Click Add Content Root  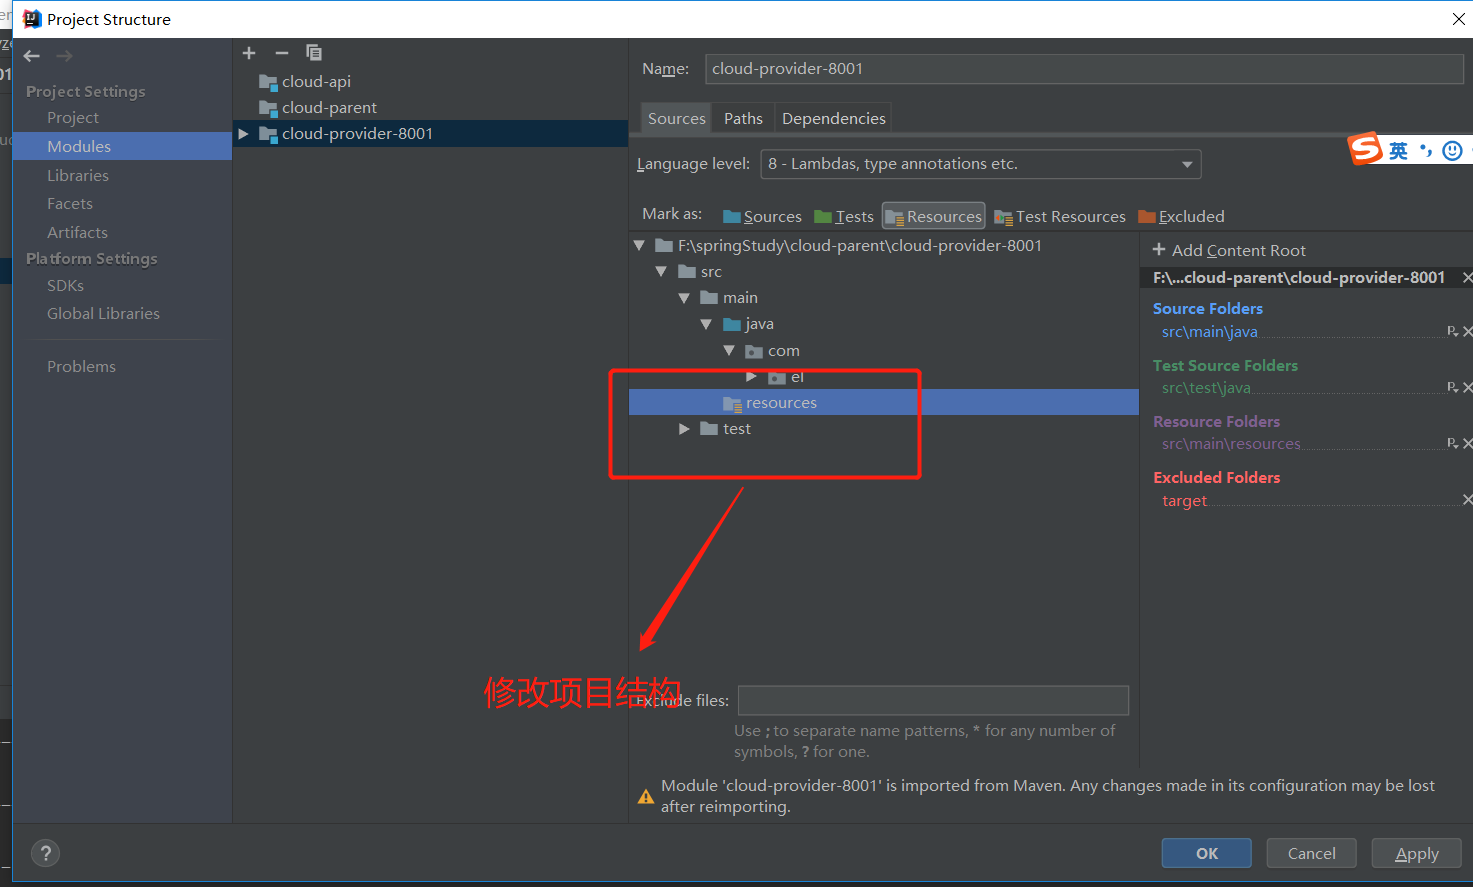click(x=1229, y=250)
